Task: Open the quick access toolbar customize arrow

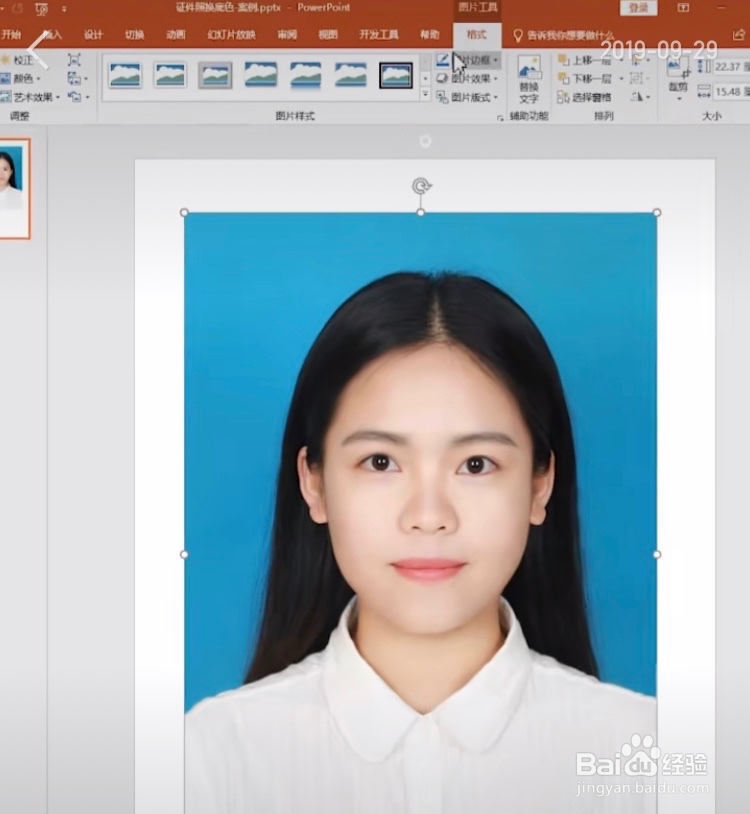Action: 64,9
